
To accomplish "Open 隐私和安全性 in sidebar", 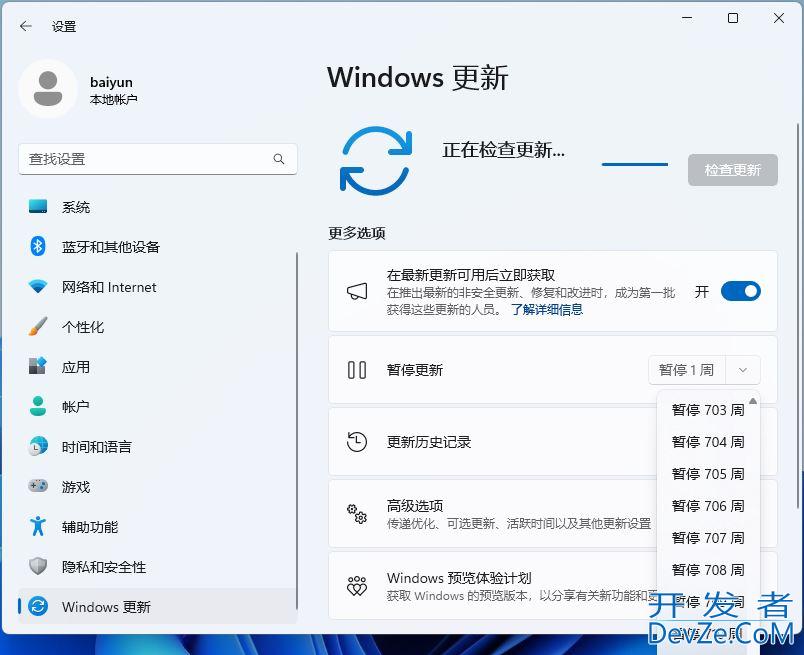I will pos(156,567).
